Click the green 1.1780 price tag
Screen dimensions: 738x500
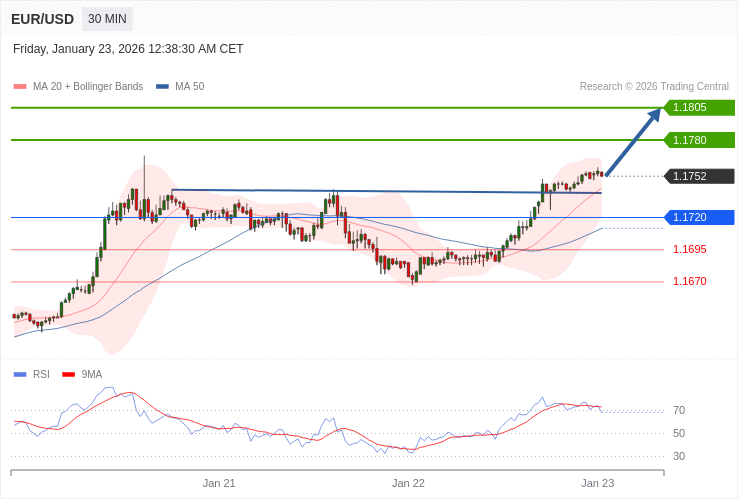click(x=699, y=140)
